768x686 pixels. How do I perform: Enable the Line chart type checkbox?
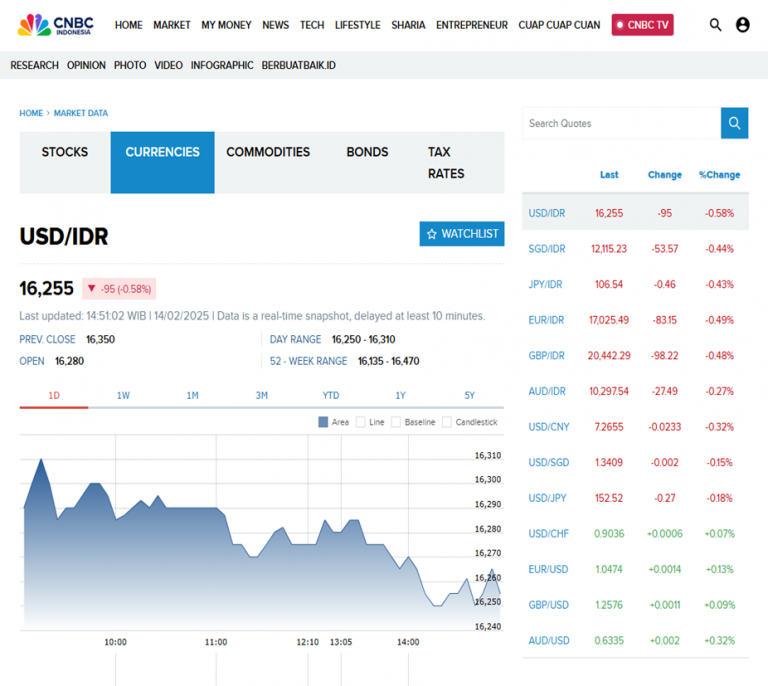(x=361, y=422)
